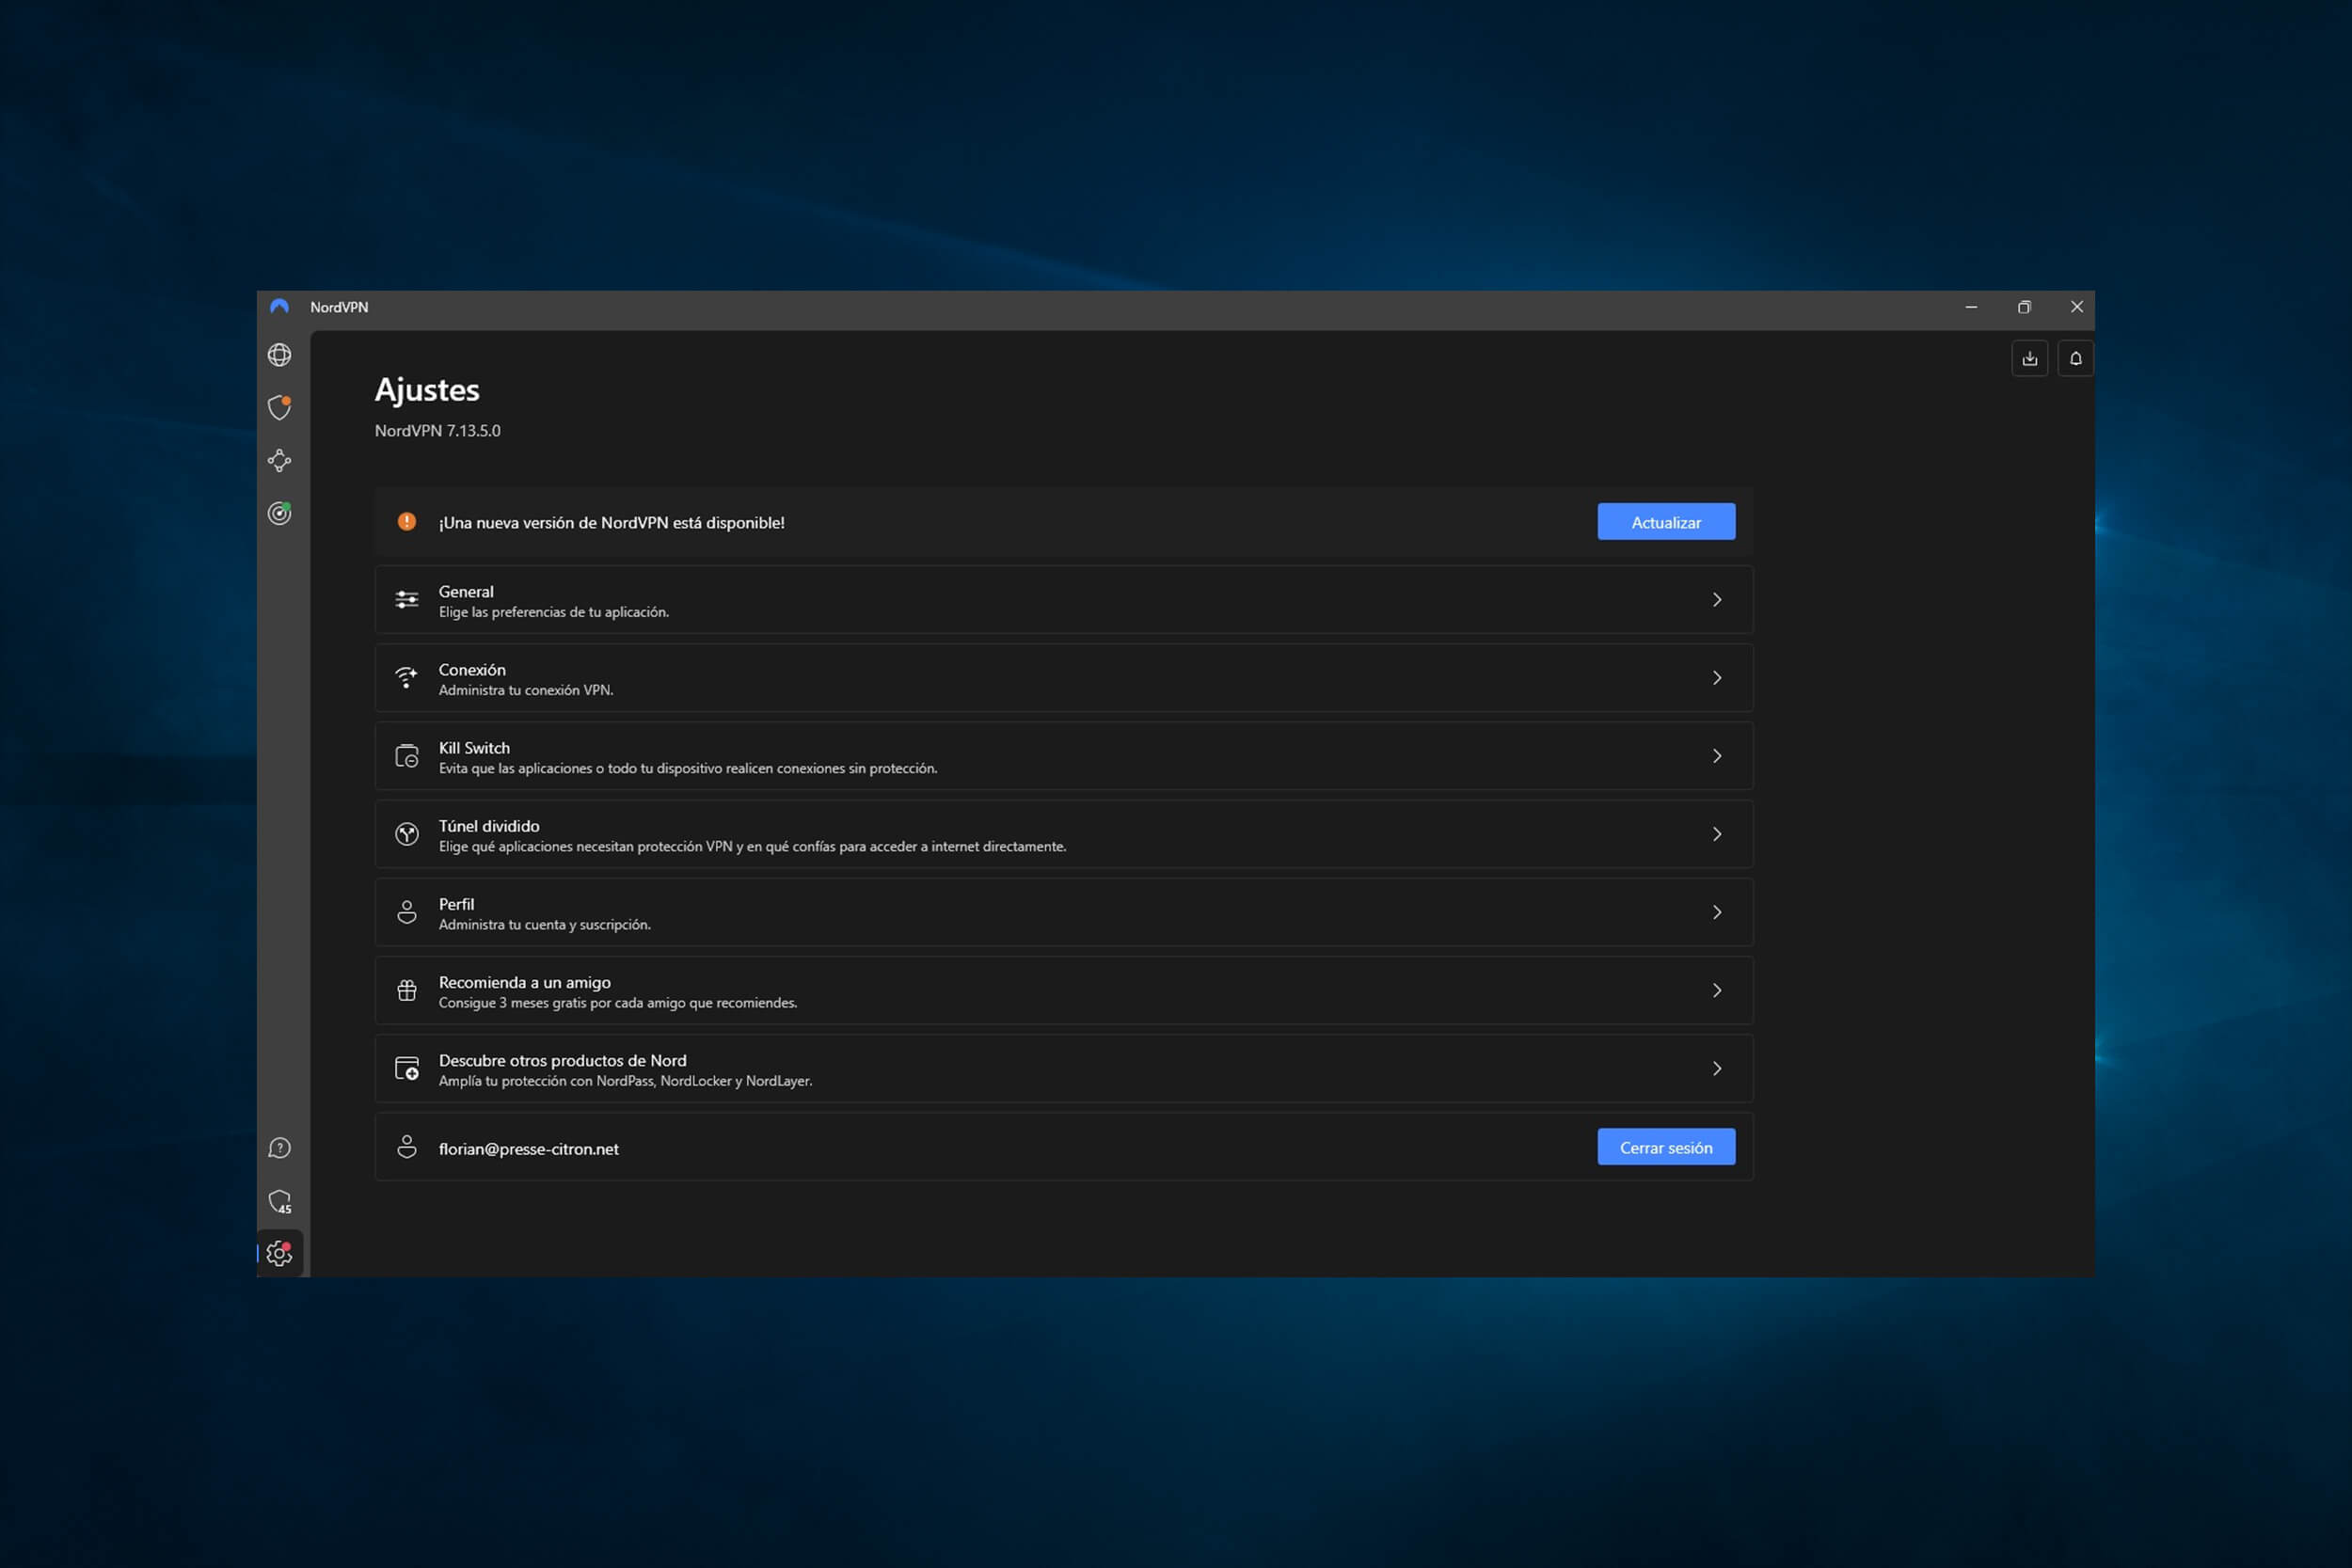The width and height of the screenshot is (2352, 1568).
Task: Close the NordVPN window
Action: (x=2077, y=307)
